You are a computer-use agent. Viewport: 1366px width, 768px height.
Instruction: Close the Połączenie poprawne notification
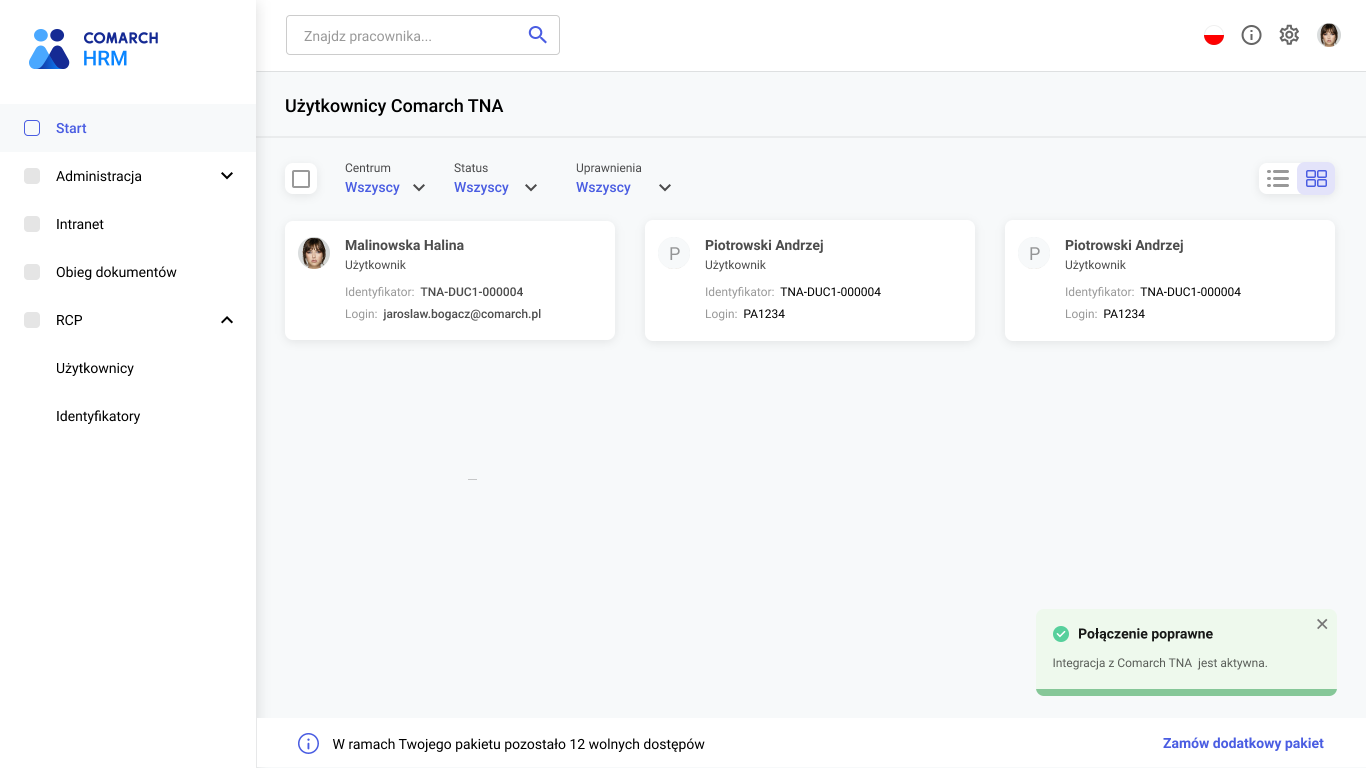tap(1322, 624)
